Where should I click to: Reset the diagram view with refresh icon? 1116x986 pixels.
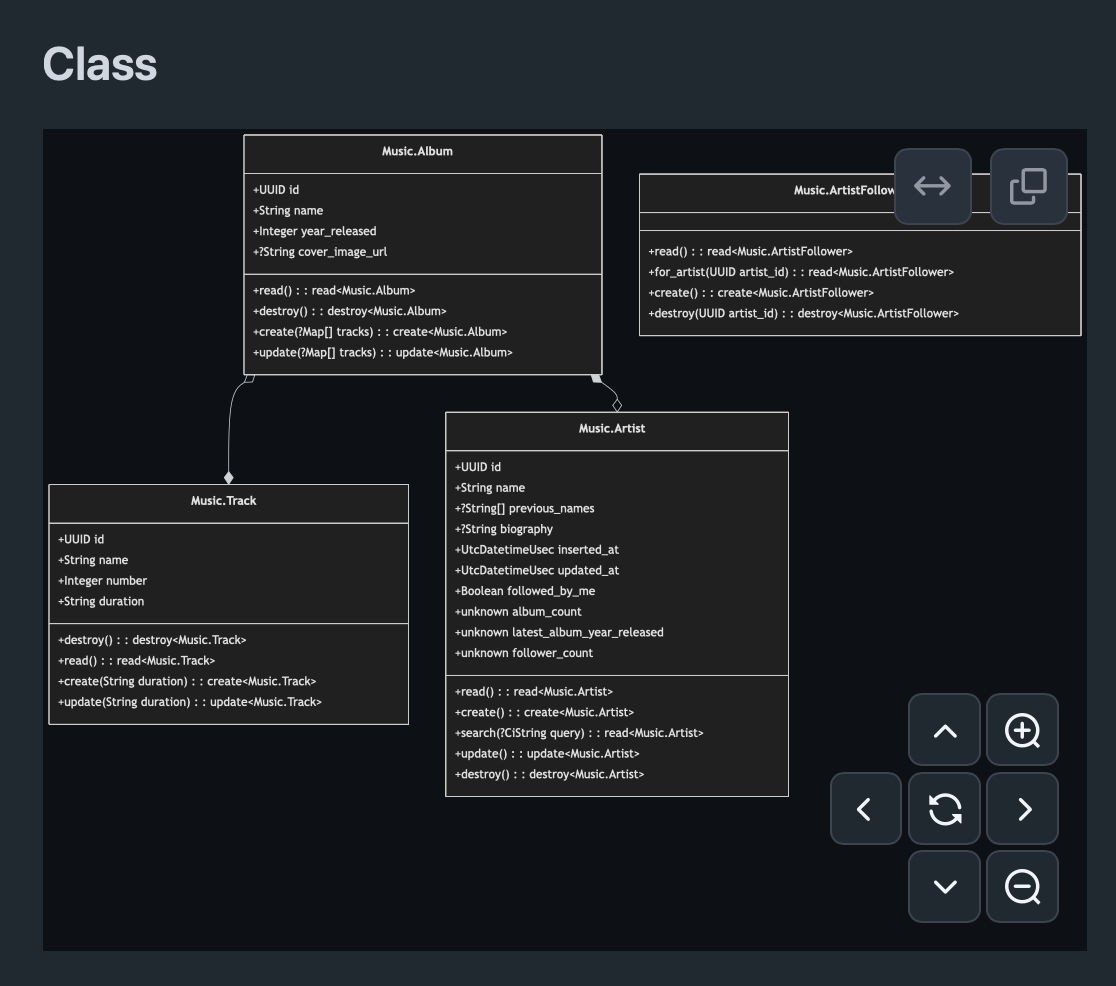point(944,809)
